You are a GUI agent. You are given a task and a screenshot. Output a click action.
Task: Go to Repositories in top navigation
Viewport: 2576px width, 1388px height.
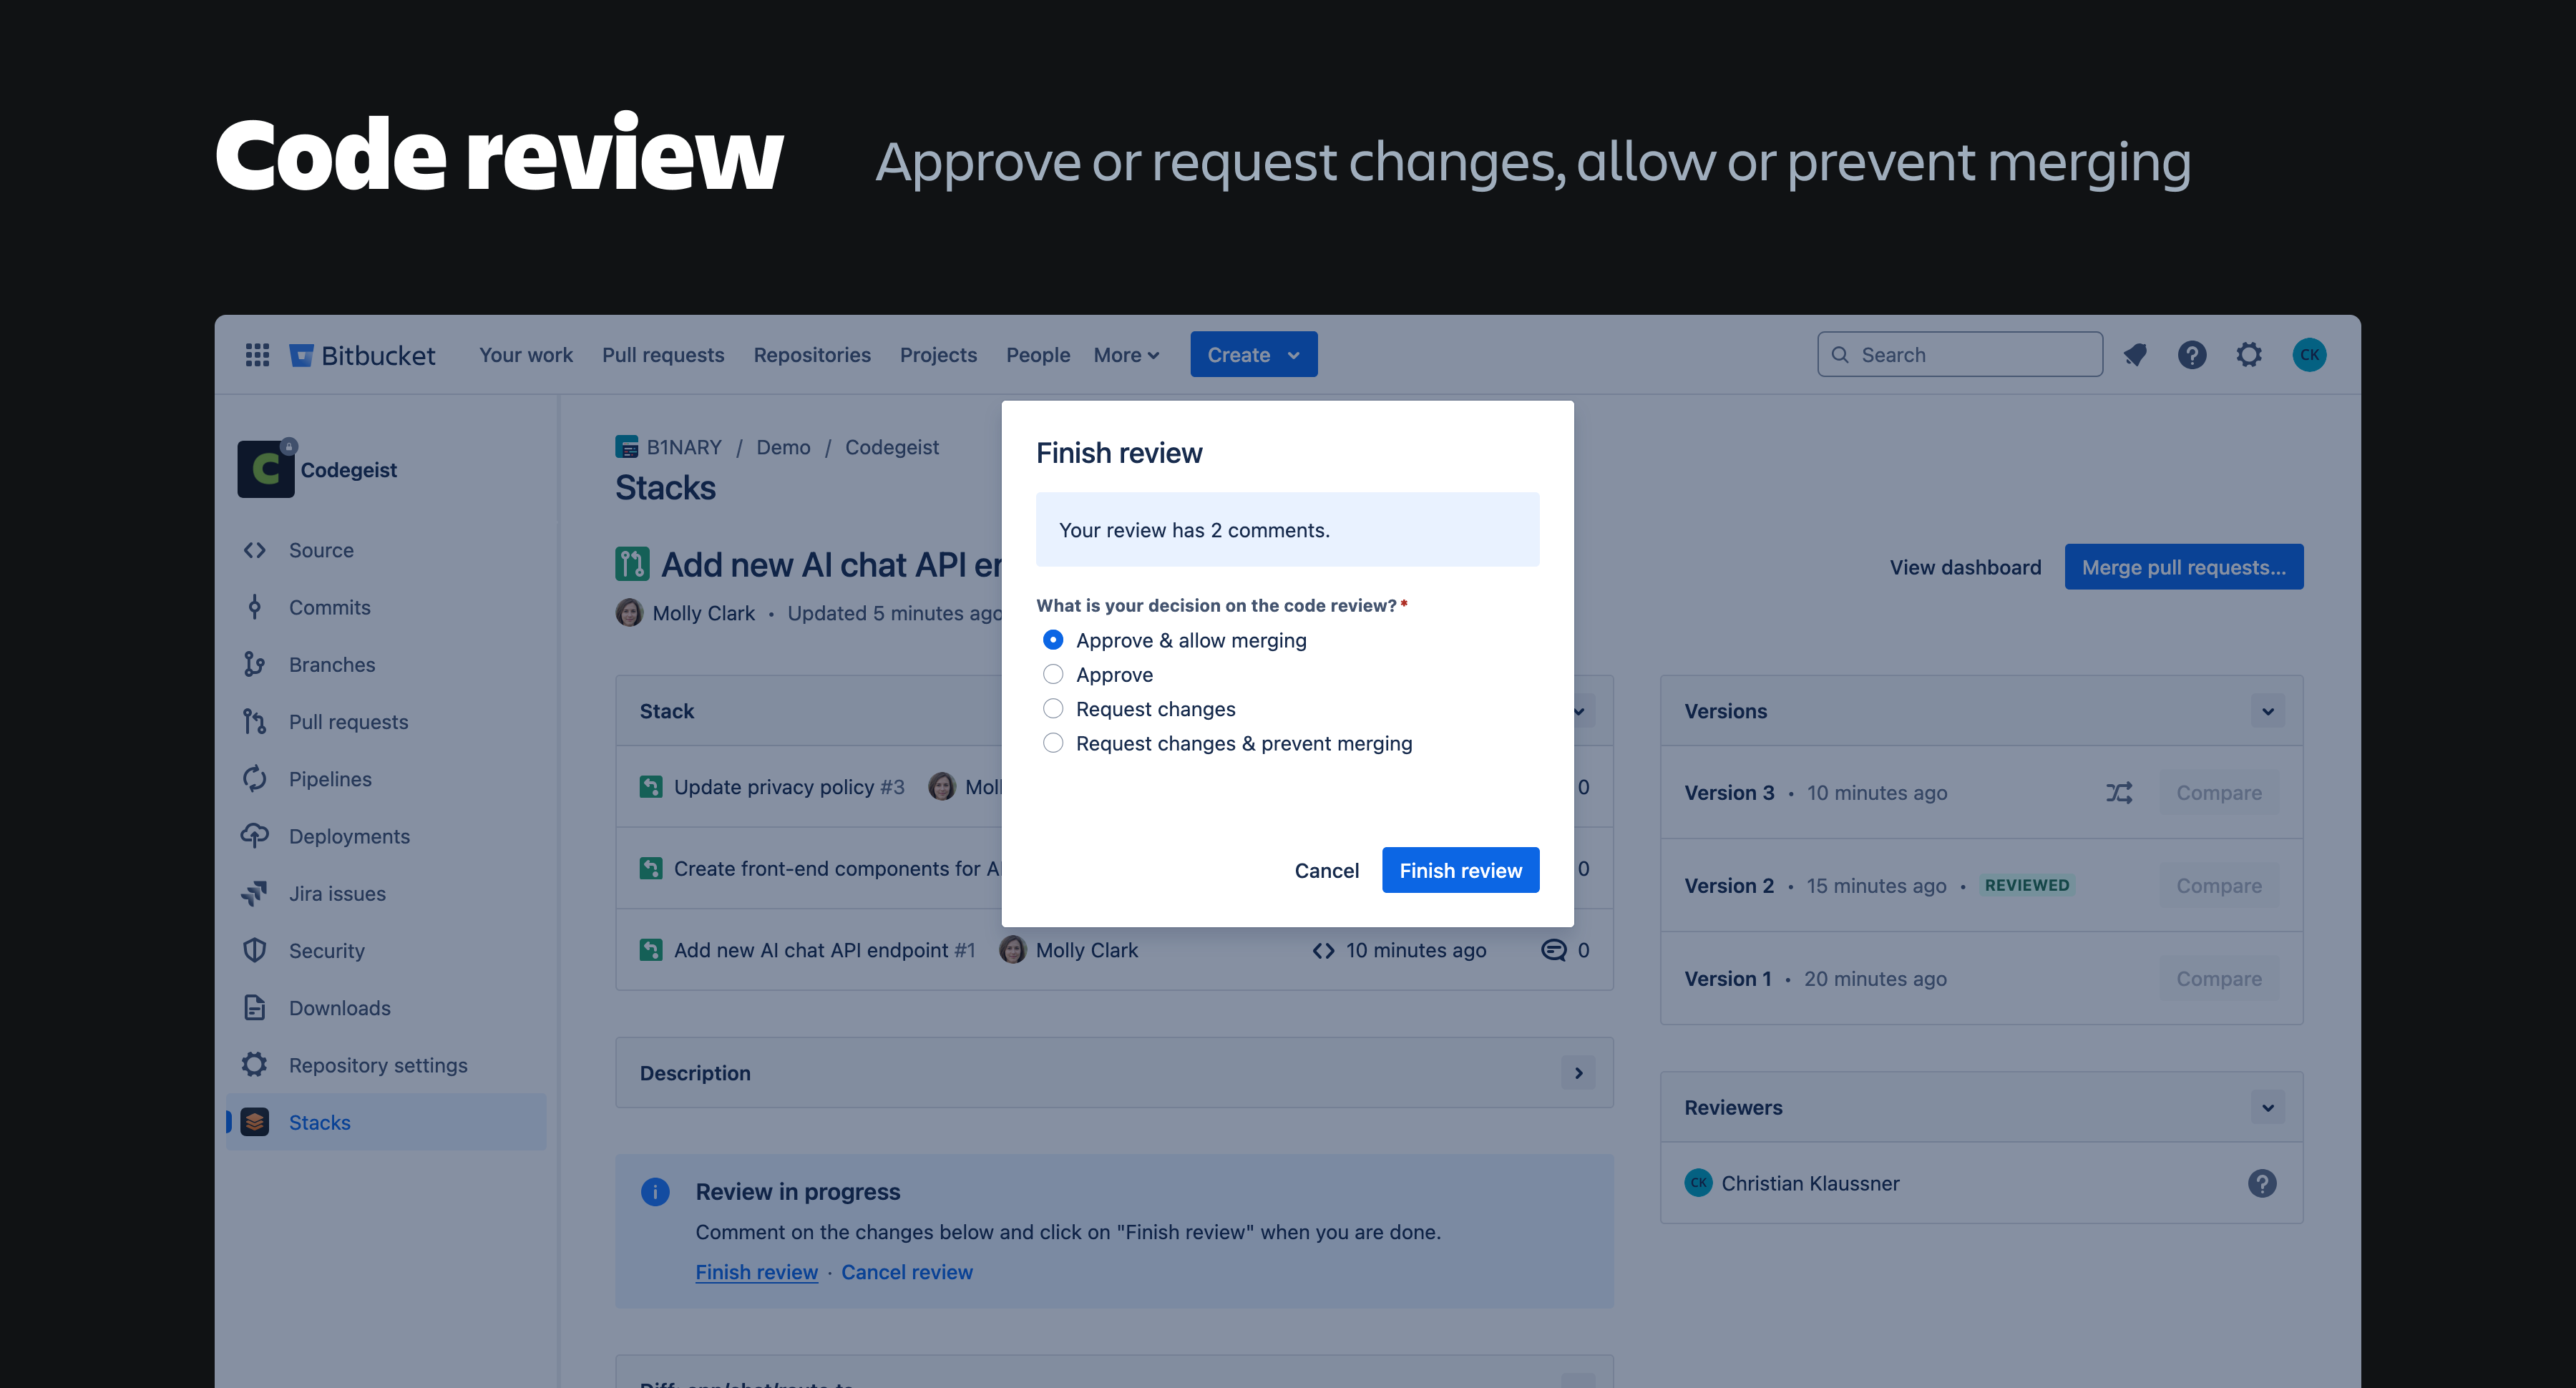tap(811, 355)
